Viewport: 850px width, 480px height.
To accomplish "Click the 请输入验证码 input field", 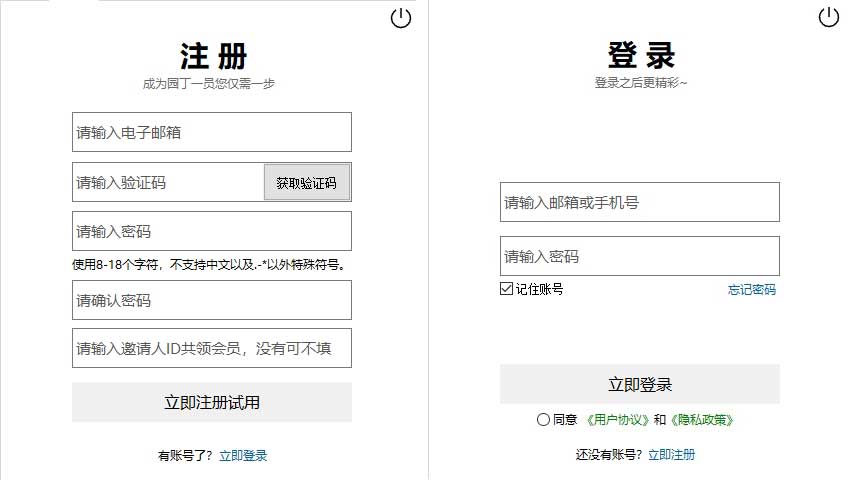I will click(x=168, y=182).
